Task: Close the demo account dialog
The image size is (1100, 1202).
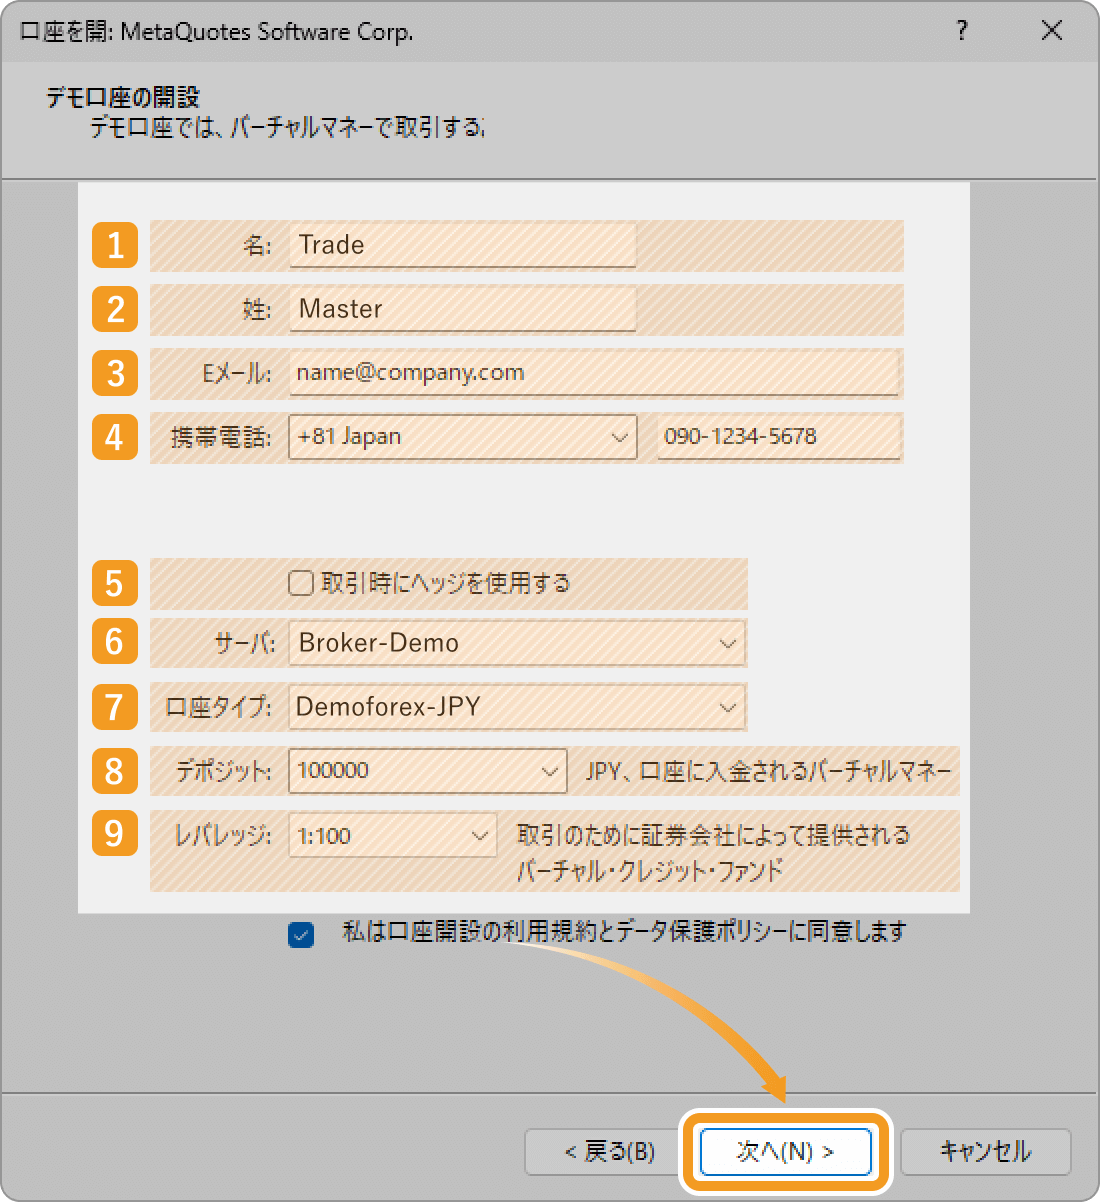Action: pyautogui.click(x=1051, y=31)
